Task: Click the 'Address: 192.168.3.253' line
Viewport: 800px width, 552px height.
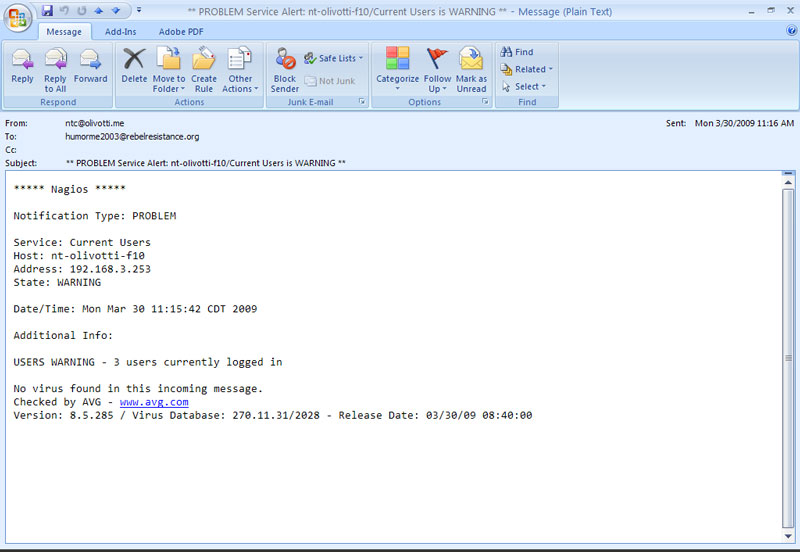Action: click(x=82, y=269)
